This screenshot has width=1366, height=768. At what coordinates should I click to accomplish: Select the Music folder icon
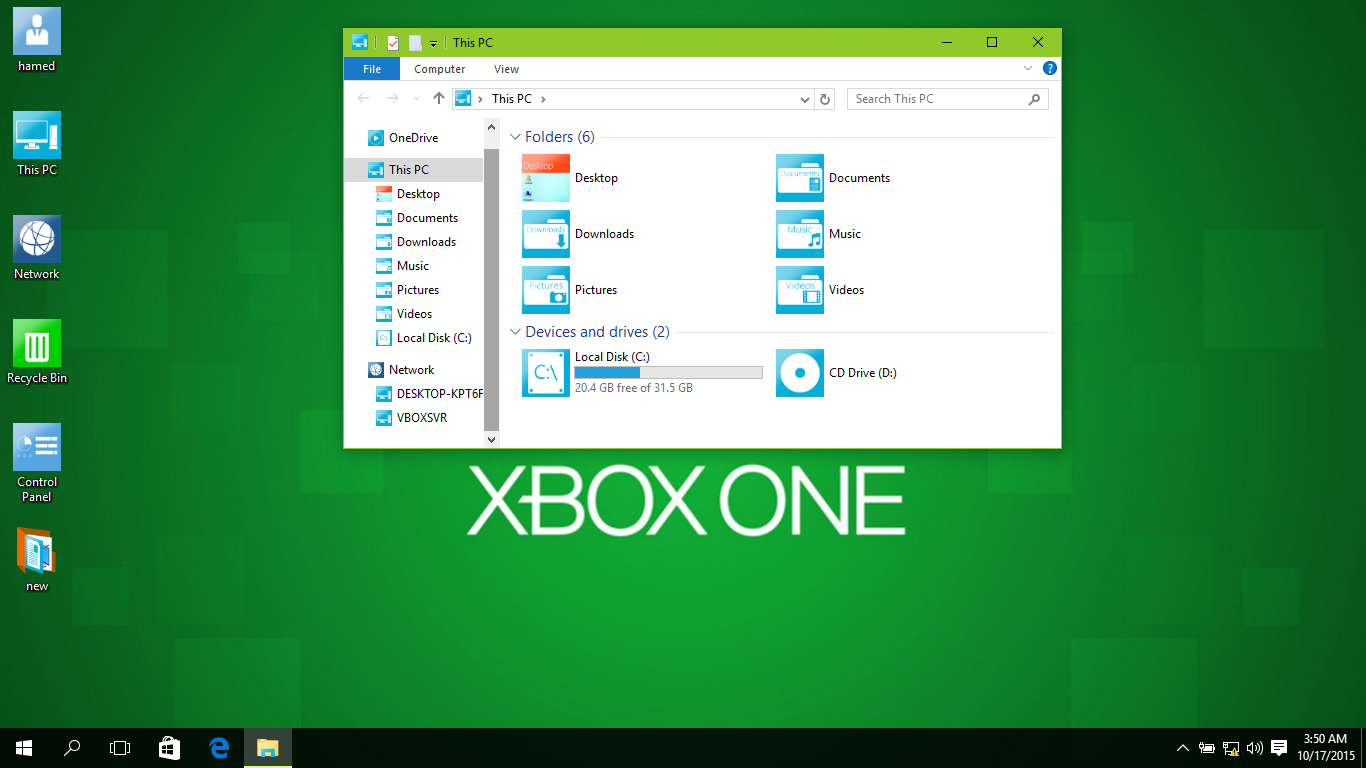pyautogui.click(x=800, y=234)
